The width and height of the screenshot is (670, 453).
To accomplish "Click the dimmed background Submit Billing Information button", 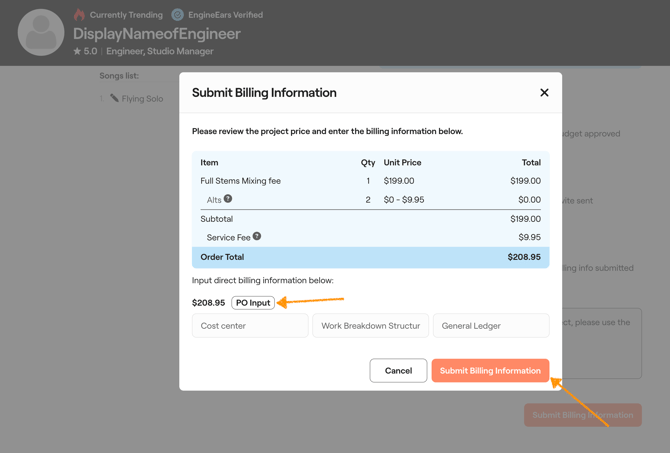I will tap(583, 415).
